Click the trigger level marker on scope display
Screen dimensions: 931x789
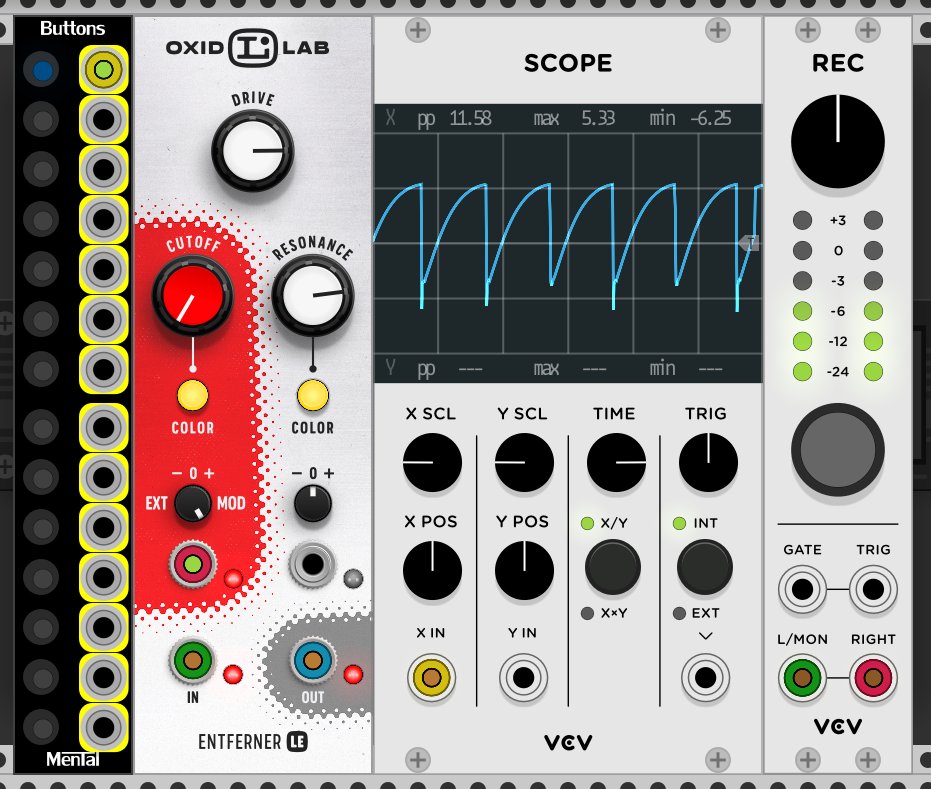[750, 242]
